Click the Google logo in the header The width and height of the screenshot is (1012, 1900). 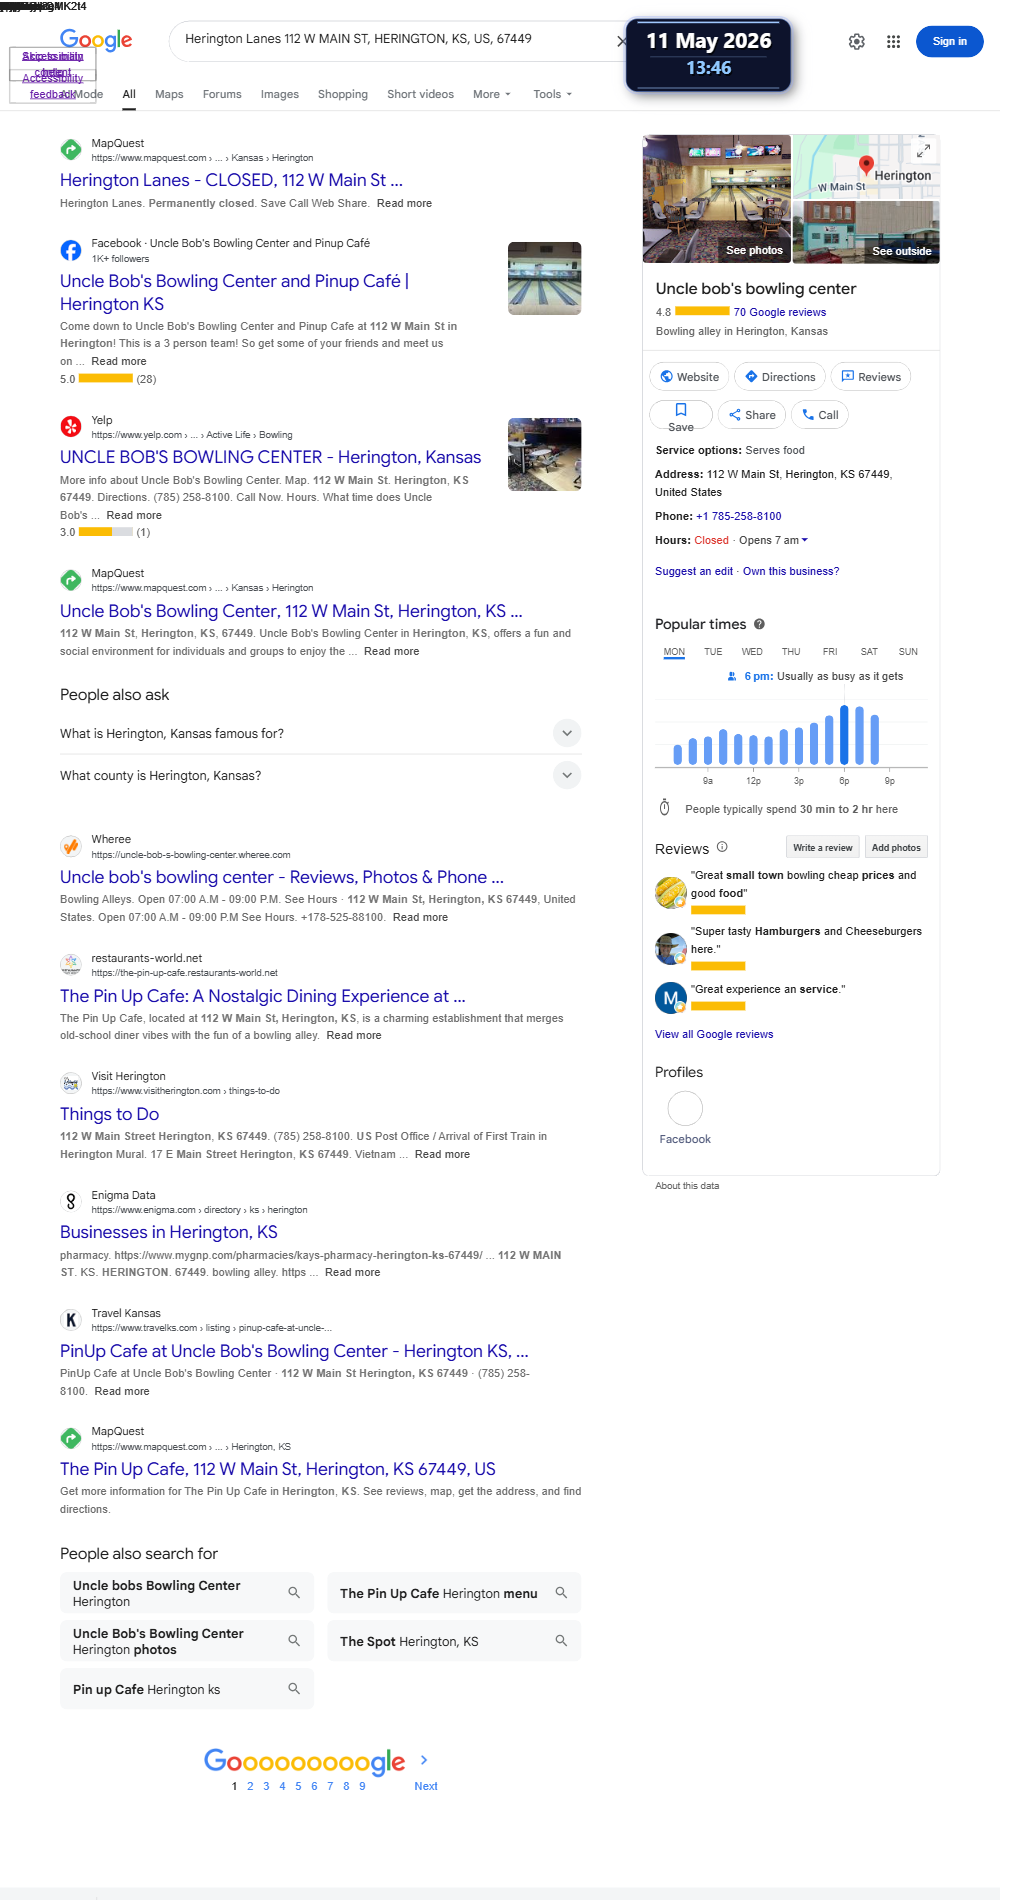pos(96,40)
